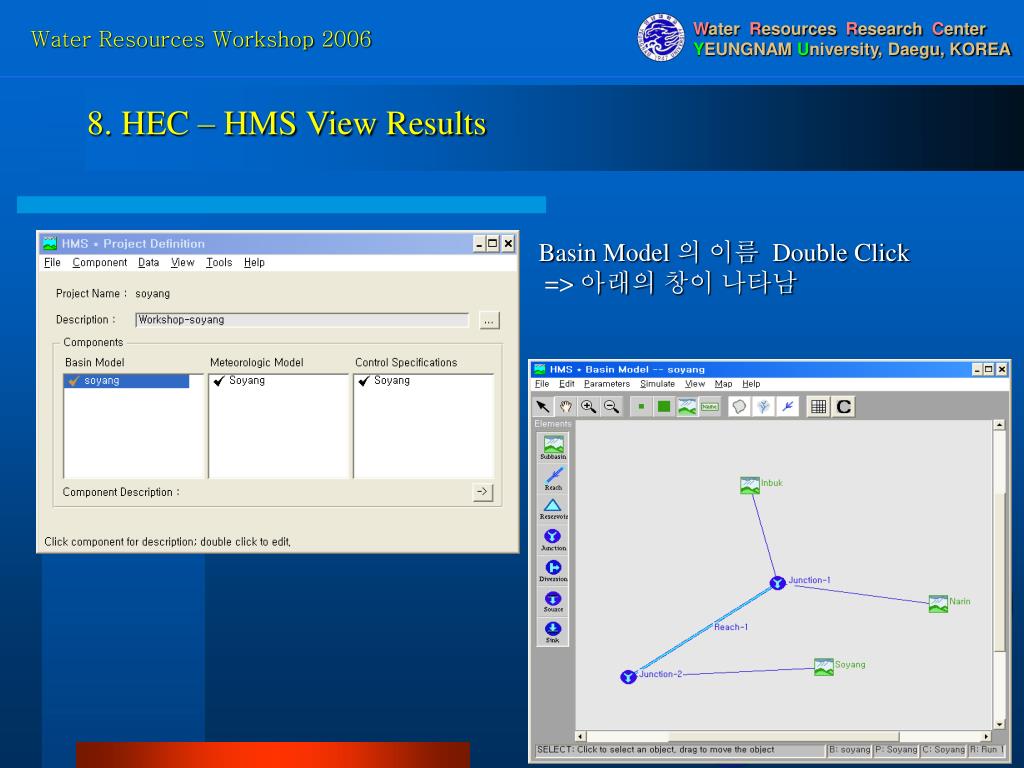Pick the Junction element from palette
The image size is (1024, 768).
coord(553,539)
